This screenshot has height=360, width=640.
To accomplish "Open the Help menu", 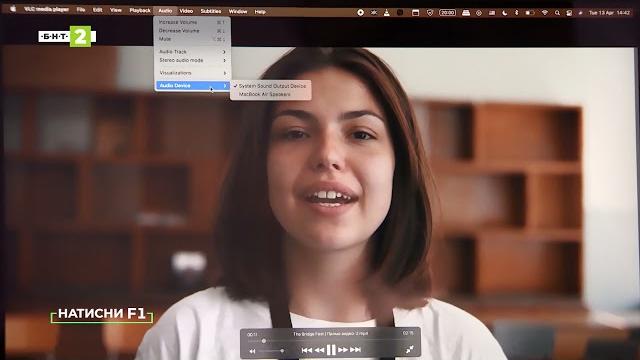I will [260, 12].
